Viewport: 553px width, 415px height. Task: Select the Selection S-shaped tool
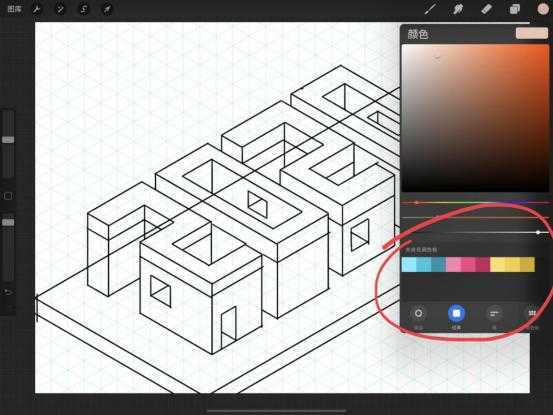[x=84, y=9]
